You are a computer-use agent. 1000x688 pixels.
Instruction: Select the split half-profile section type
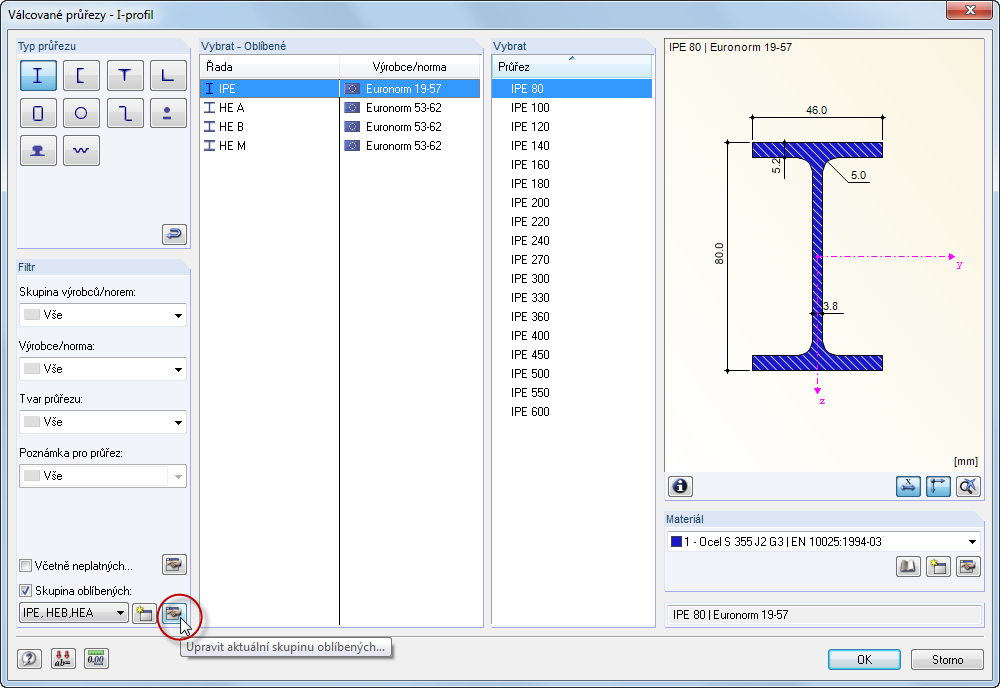[168, 113]
